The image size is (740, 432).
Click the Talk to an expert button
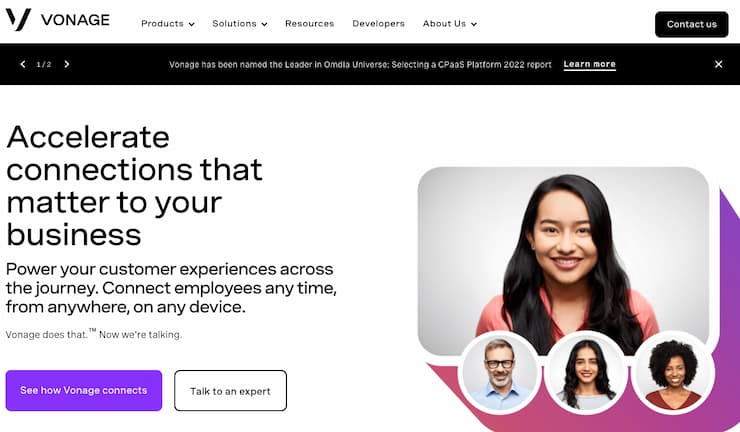tap(230, 391)
